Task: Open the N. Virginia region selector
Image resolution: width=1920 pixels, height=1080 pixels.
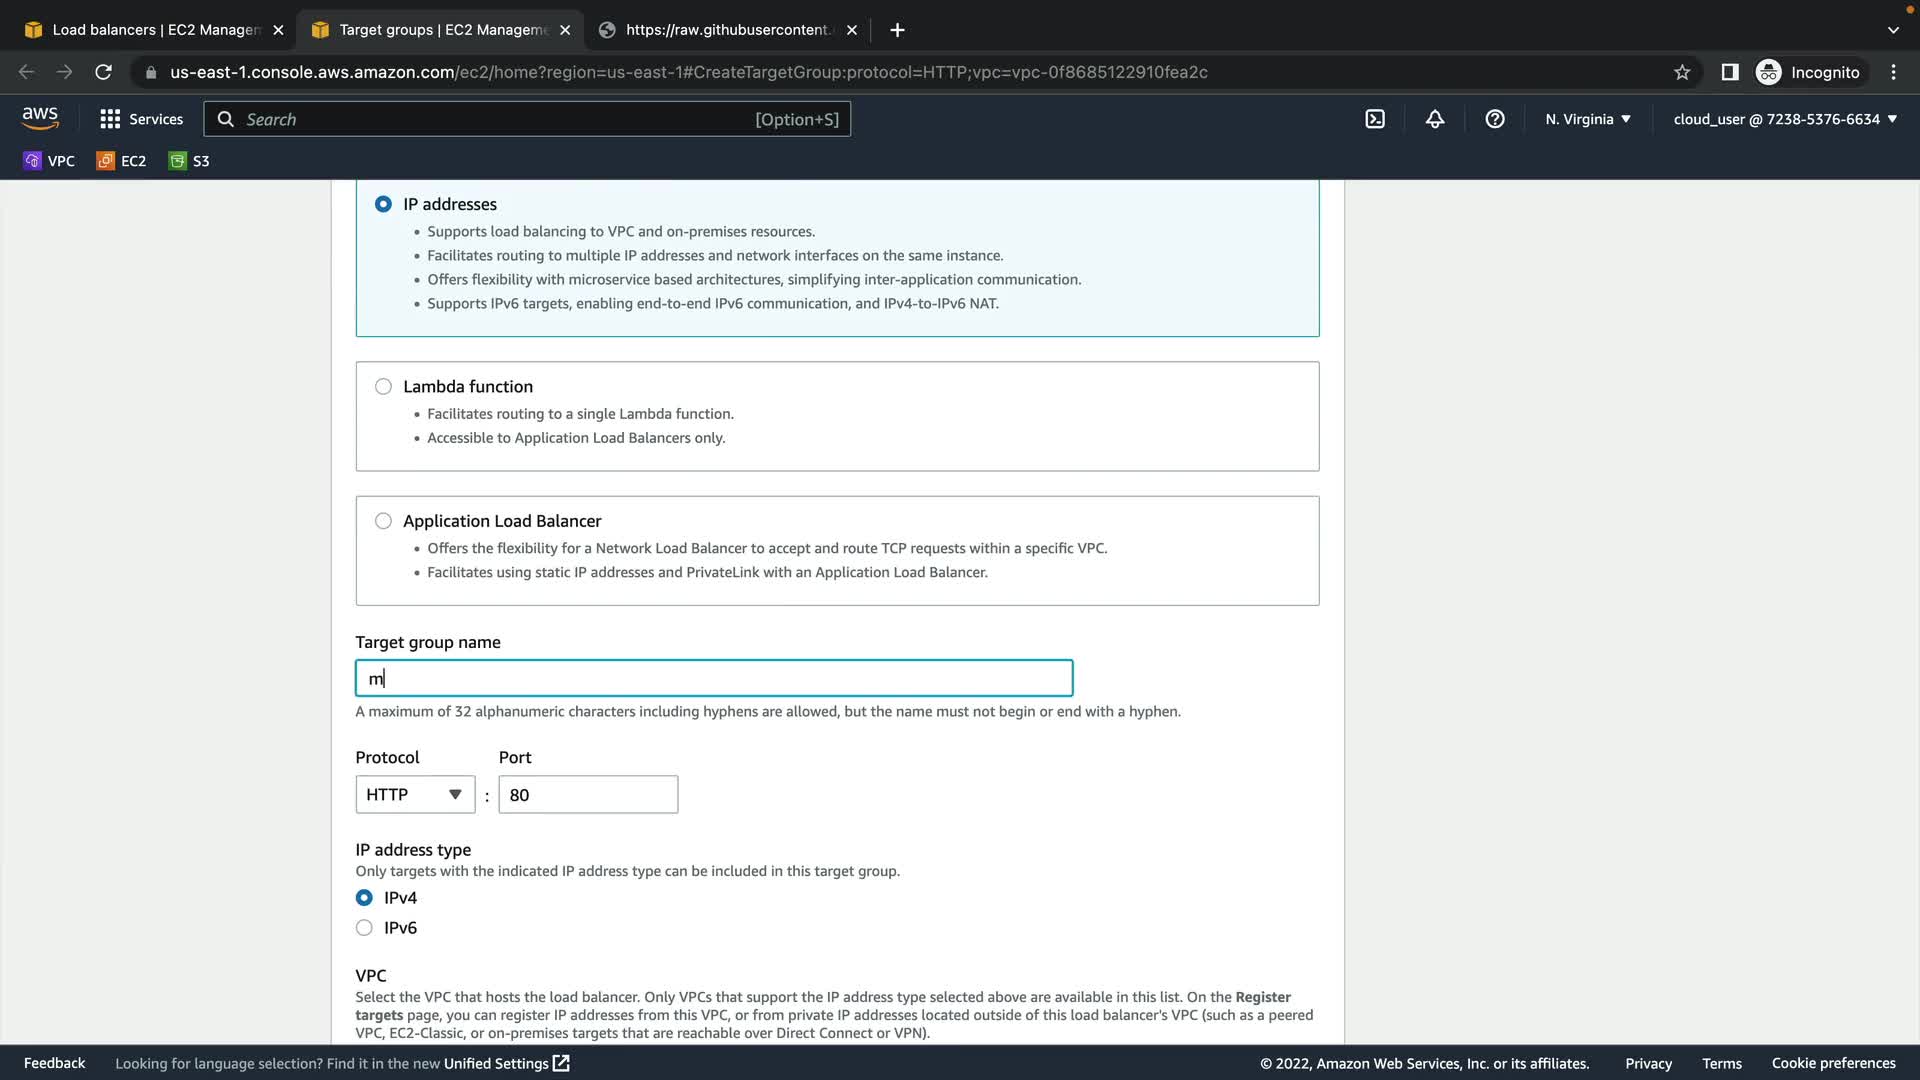Action: pyautogui.click(x=1587, y=119)
